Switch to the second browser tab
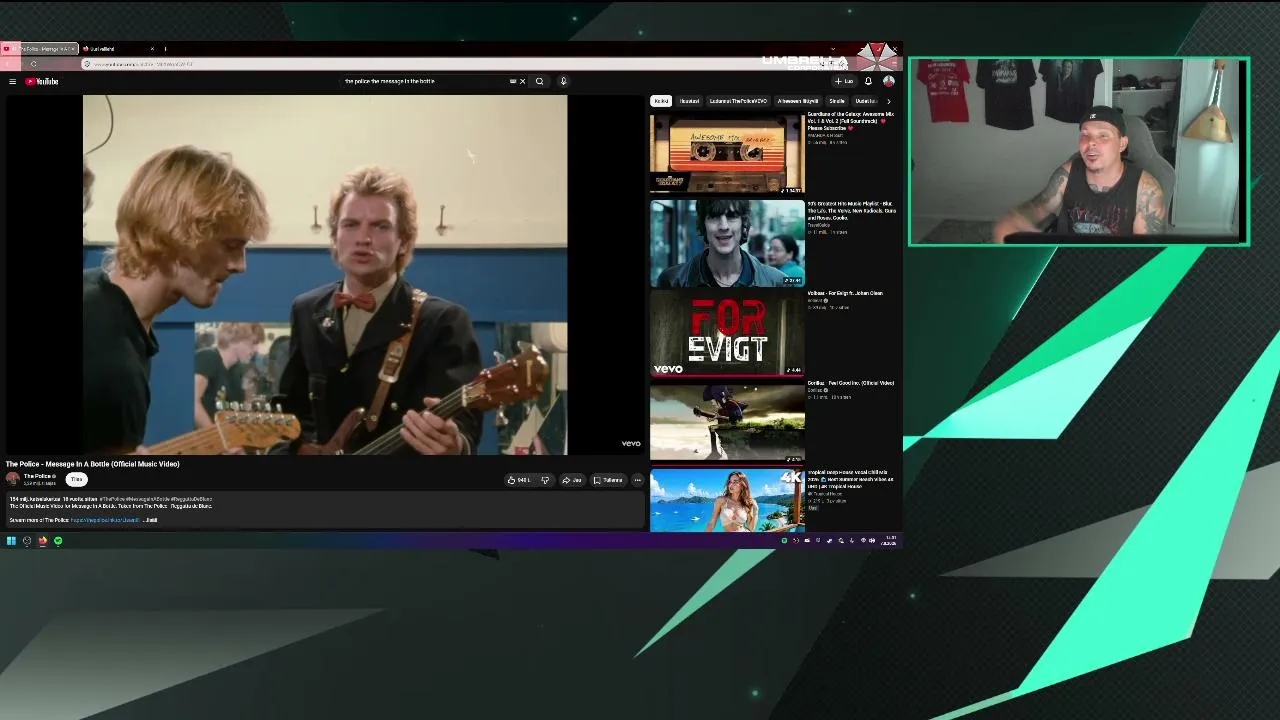 pyautogui.click(x=118, y=48)
